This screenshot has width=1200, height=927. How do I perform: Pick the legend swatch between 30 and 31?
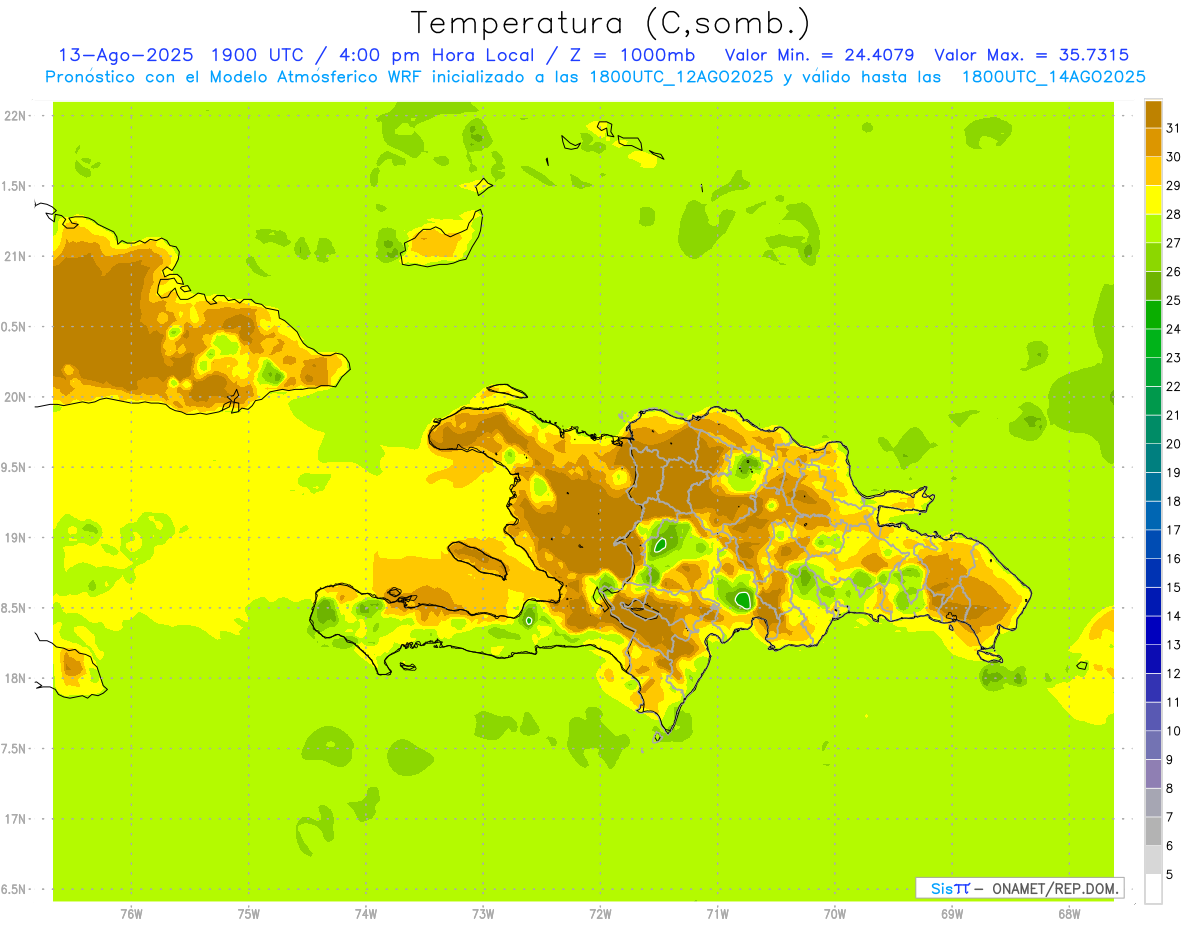[x=1153, y=142]
